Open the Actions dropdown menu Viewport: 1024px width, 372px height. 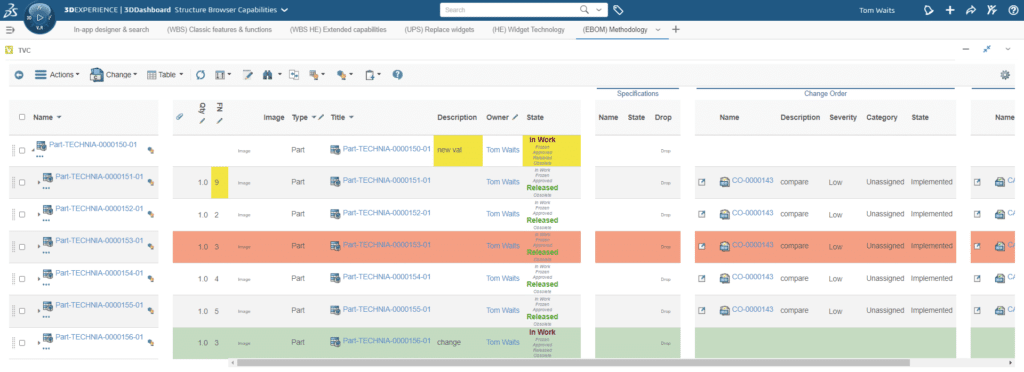point(57,75)
